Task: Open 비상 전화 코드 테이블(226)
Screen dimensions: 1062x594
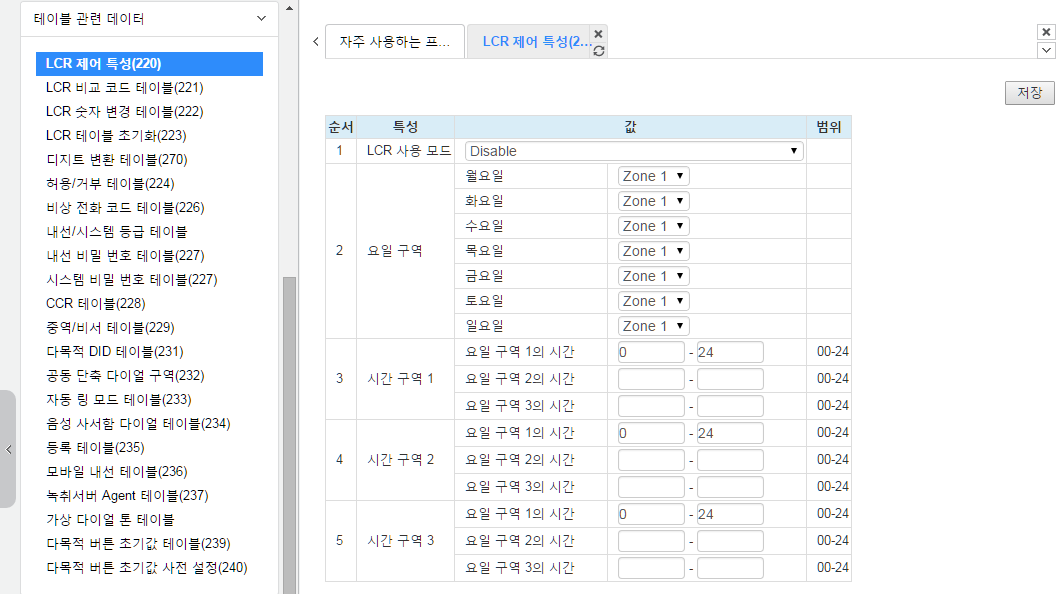Action: (125, 208)
